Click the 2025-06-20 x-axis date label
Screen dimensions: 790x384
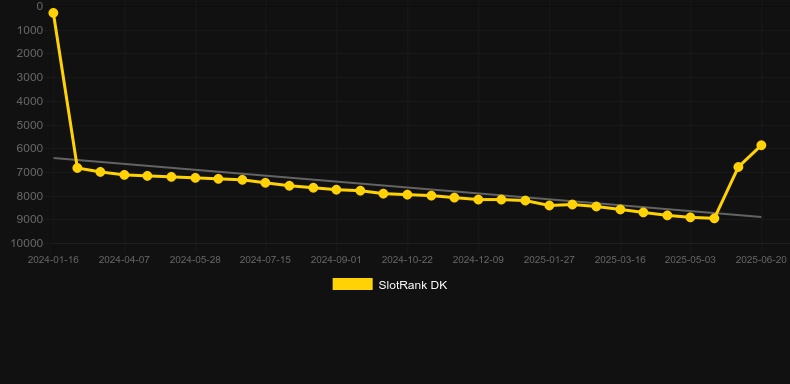761,260
